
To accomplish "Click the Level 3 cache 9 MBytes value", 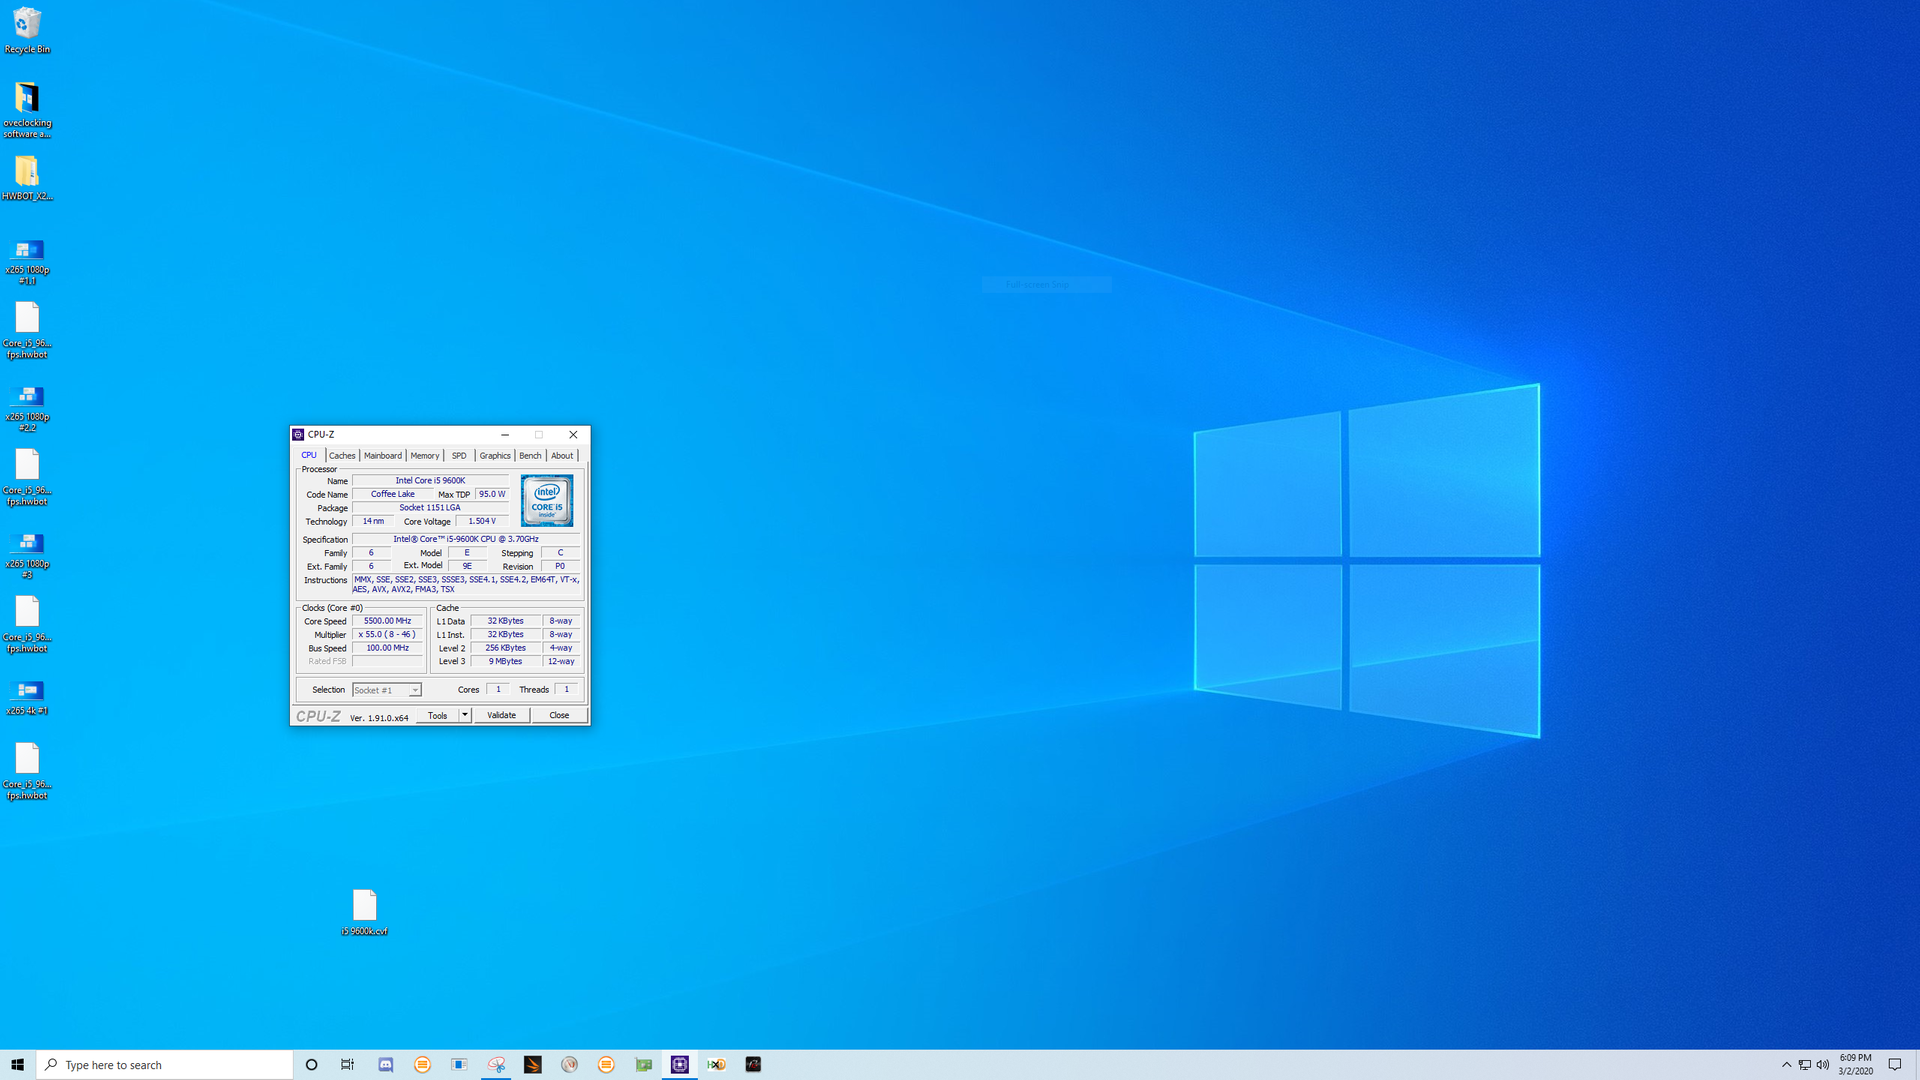I will [505, 661].
